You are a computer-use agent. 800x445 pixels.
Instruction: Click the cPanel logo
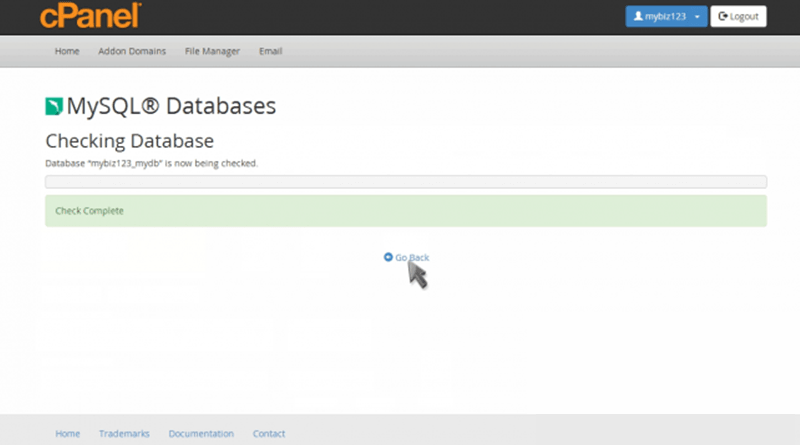tap(90, 16)
